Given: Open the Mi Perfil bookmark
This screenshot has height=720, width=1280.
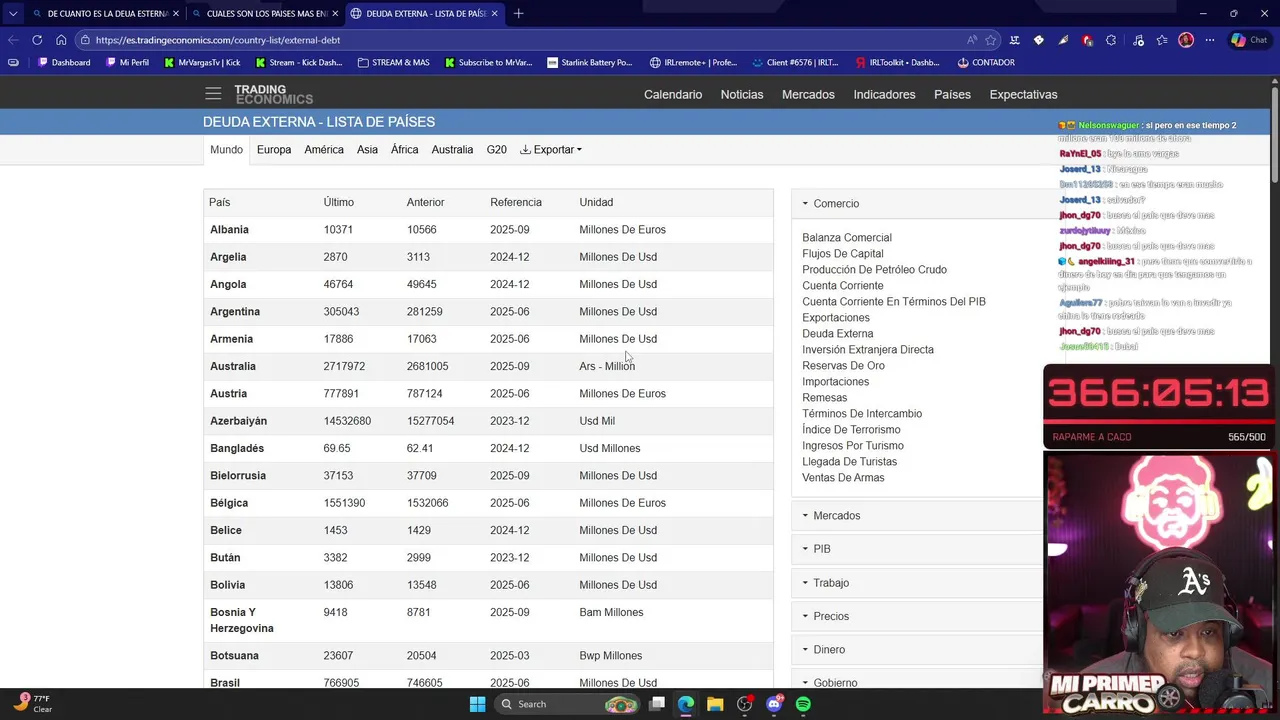Looking at the screenshot, I should coord(127,62).
